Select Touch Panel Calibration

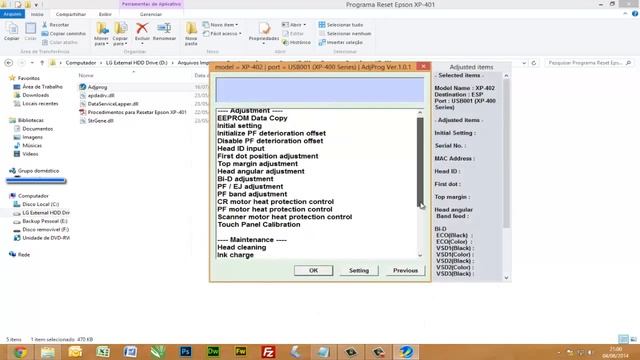pos(259,224)
